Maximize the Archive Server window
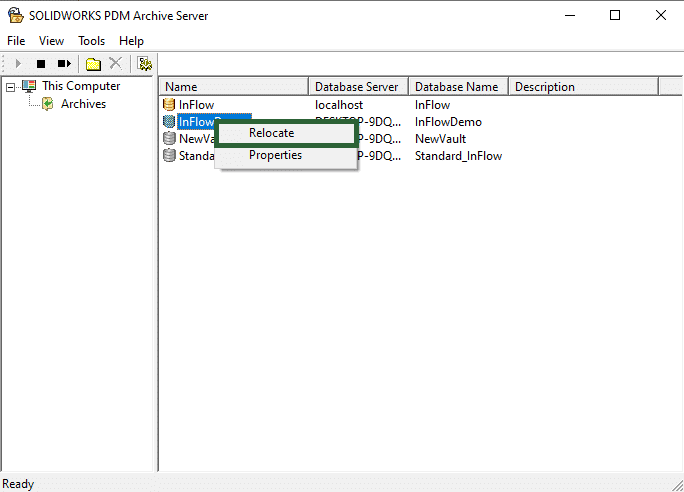The height and width of the screenshot is (492, 684). pyautogui.click(x=615, y=15)
